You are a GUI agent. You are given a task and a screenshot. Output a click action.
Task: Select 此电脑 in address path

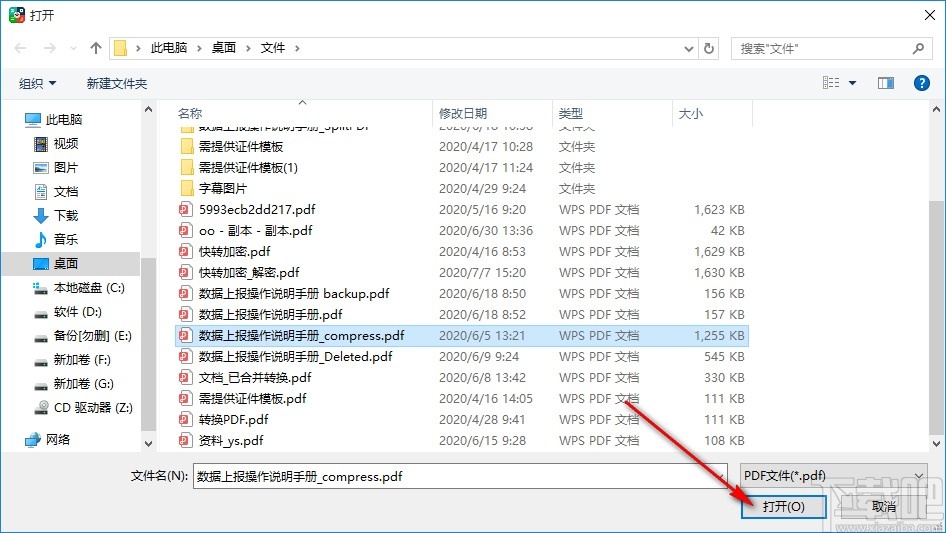169,48
